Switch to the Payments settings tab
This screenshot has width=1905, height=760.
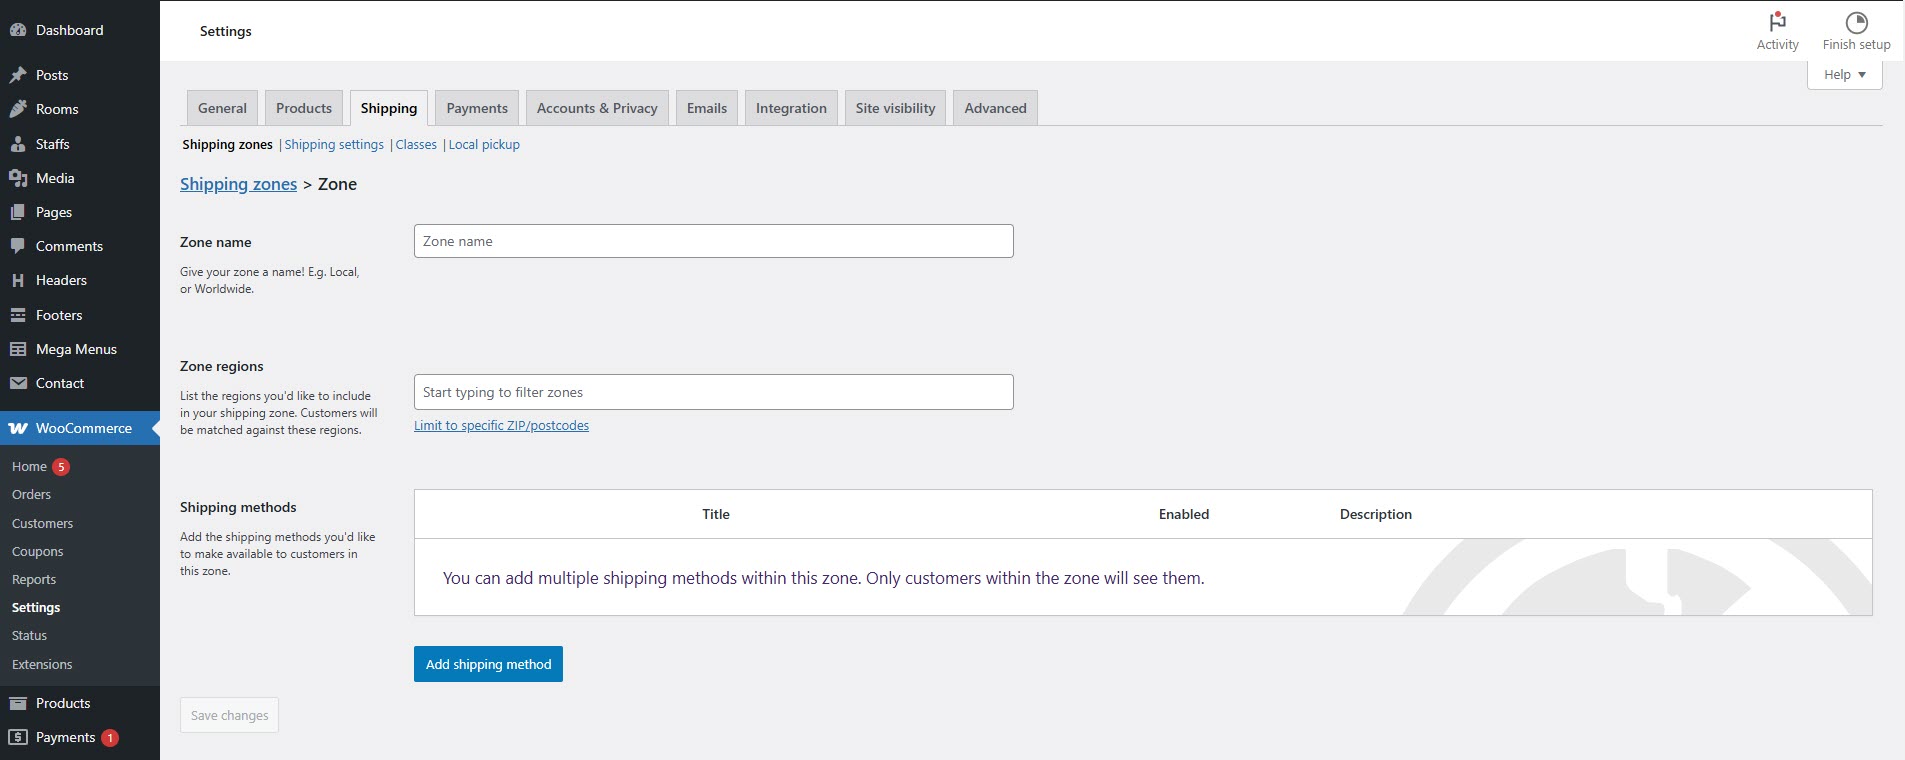477,108
